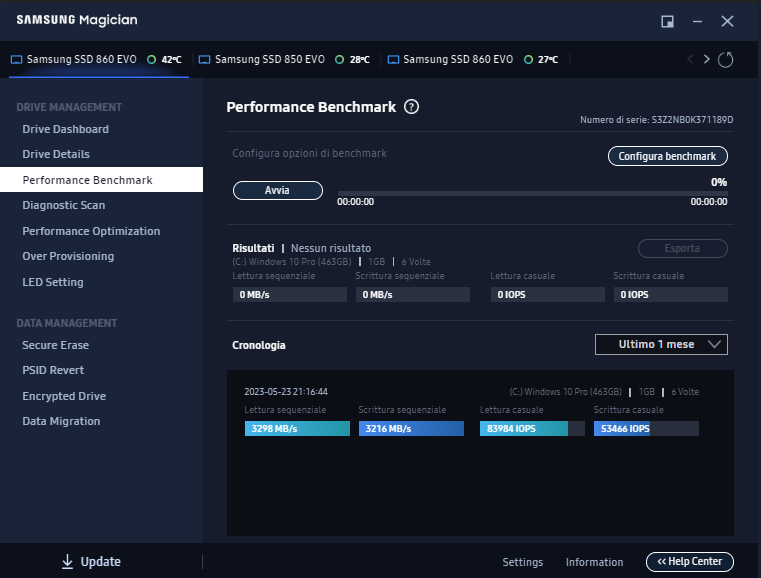
Task: Click the serial number S3Z2NB0K371189D text
Action: 692,120
